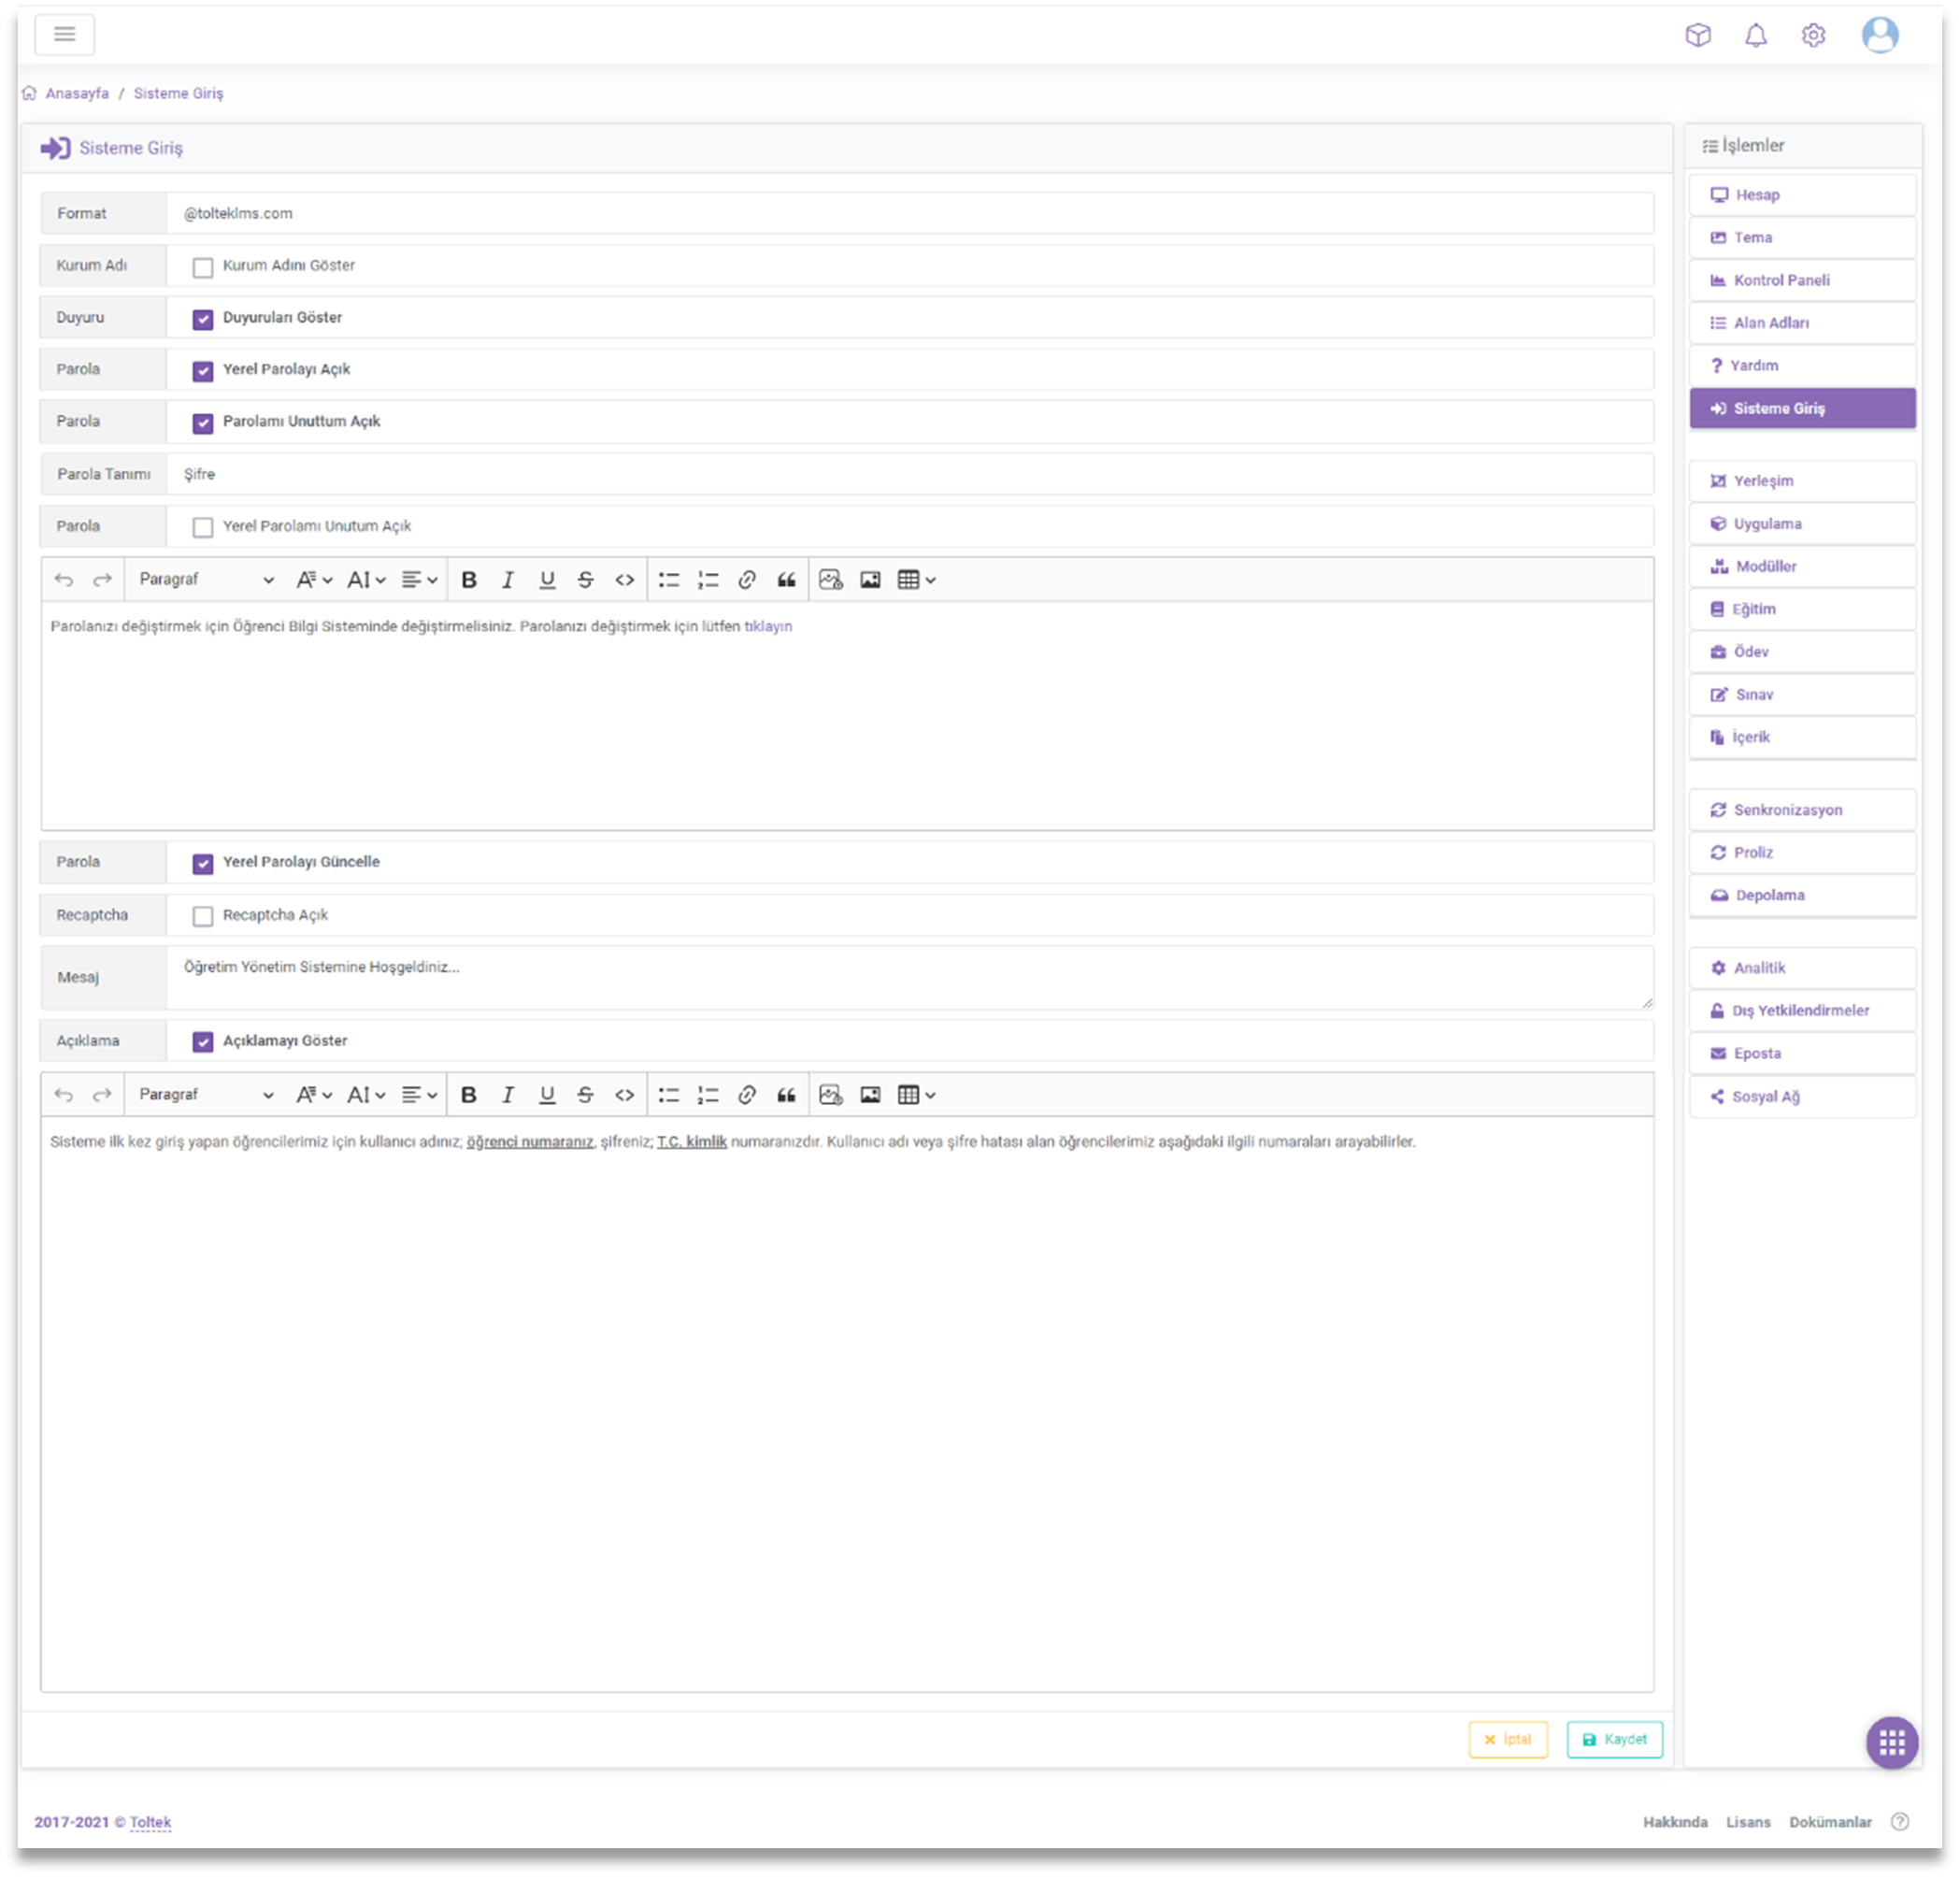
Task: Click strikethrough icon in first editor toolbar
Action: 586,580
